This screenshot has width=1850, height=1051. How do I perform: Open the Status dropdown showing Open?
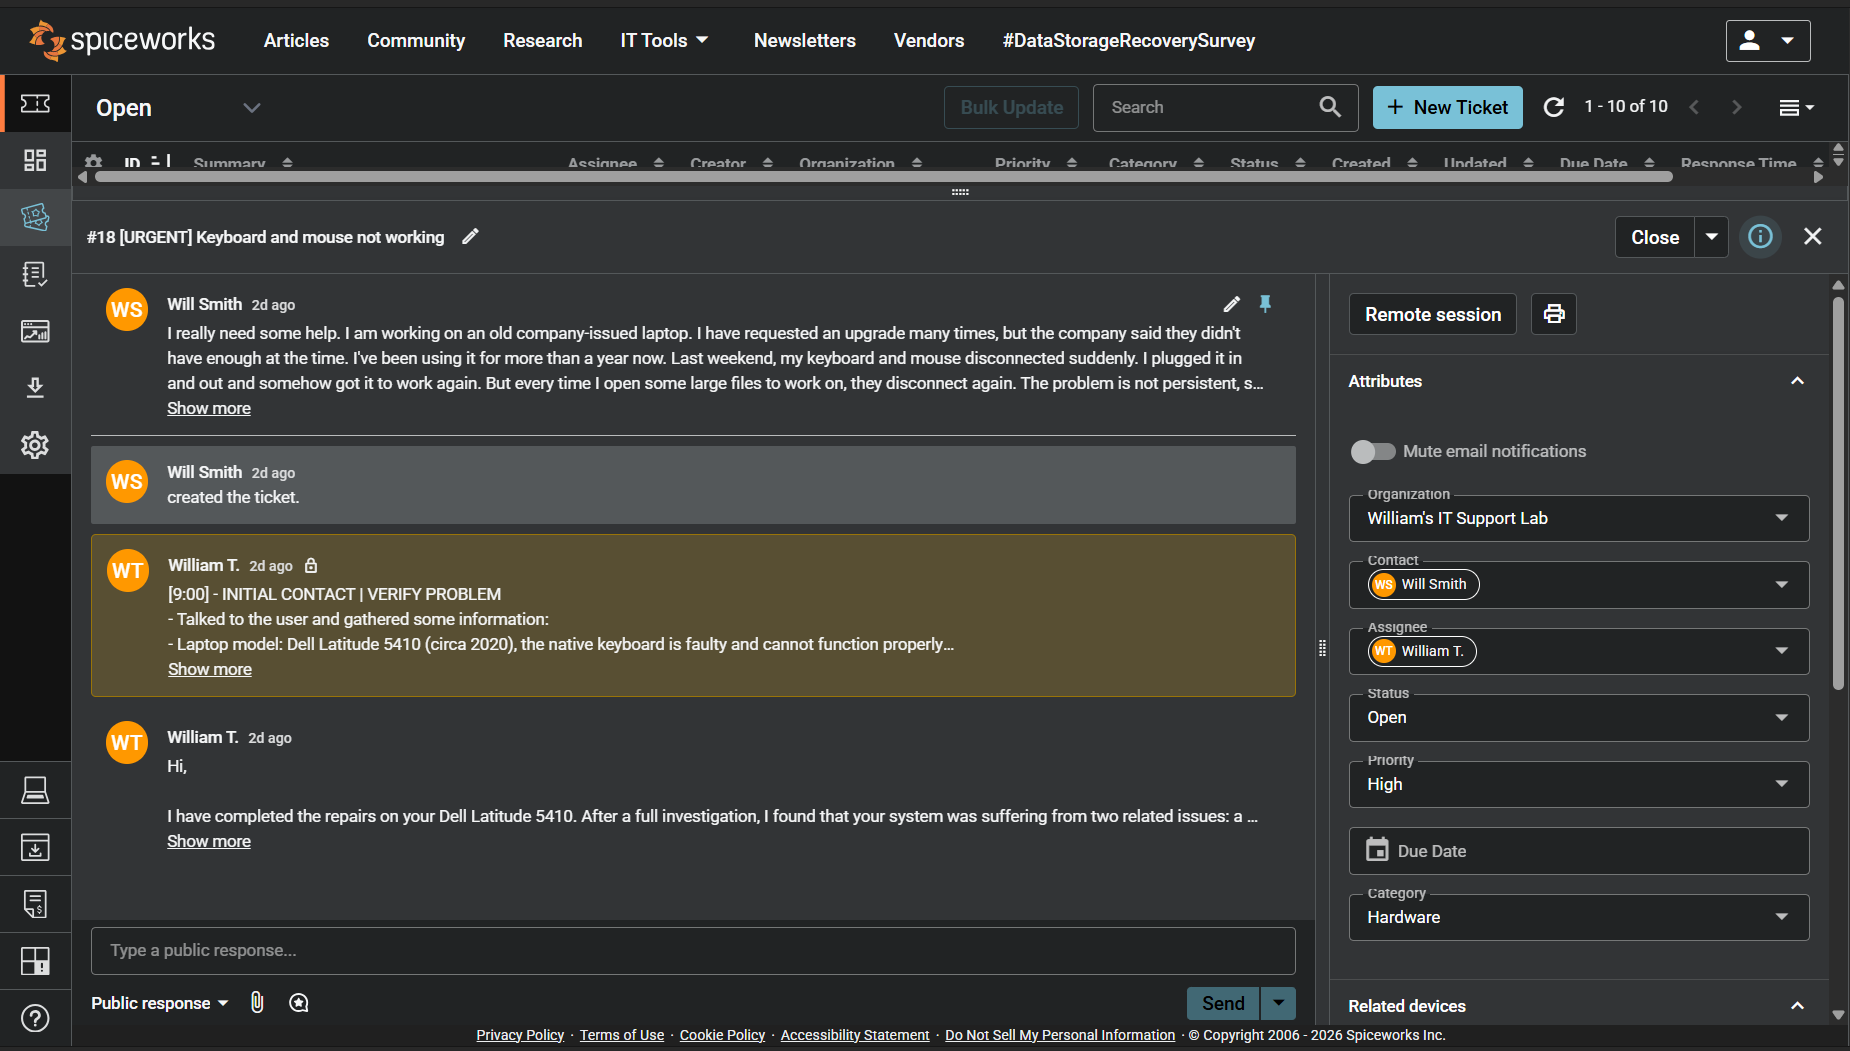[1578, 718]
